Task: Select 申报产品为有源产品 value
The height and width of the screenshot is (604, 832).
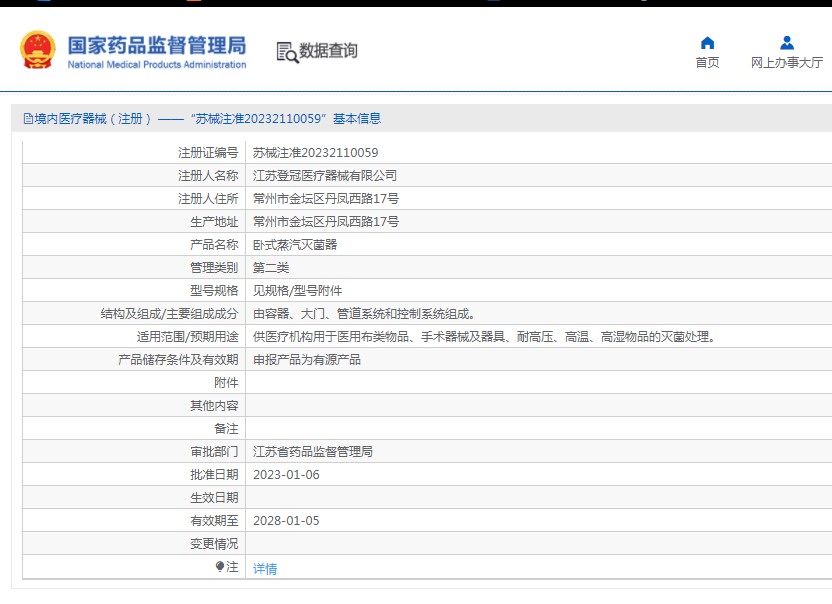Action: coord(307,359)
